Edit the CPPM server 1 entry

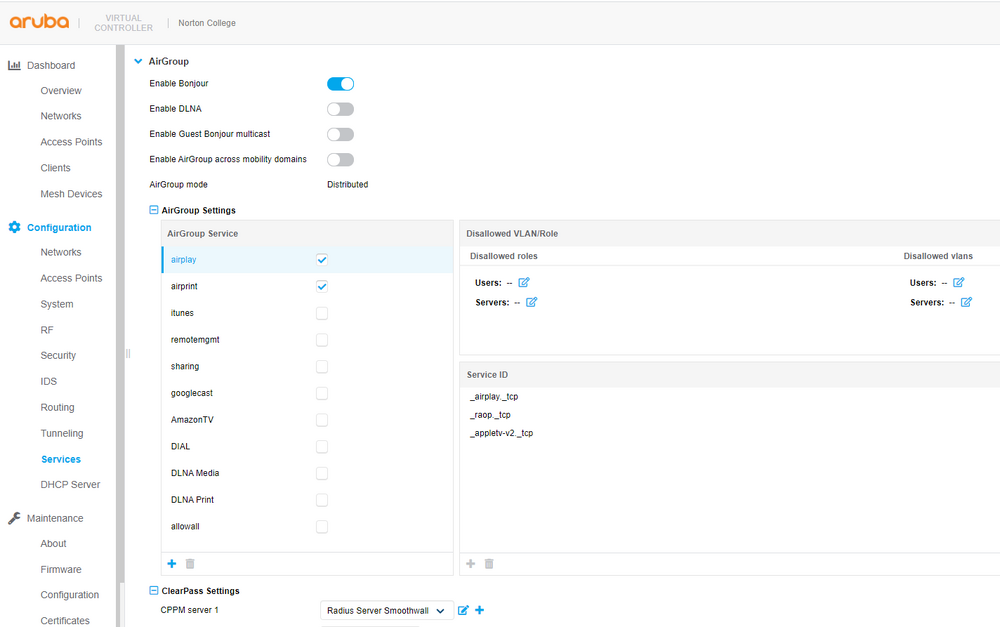coord(463,610)
